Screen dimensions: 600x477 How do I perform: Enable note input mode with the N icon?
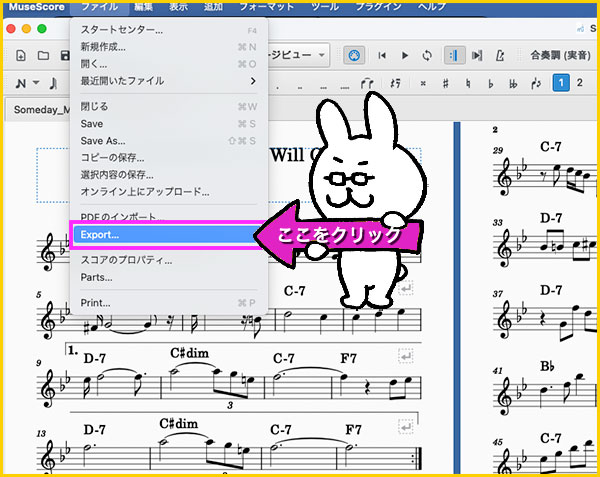click(21, 83)
